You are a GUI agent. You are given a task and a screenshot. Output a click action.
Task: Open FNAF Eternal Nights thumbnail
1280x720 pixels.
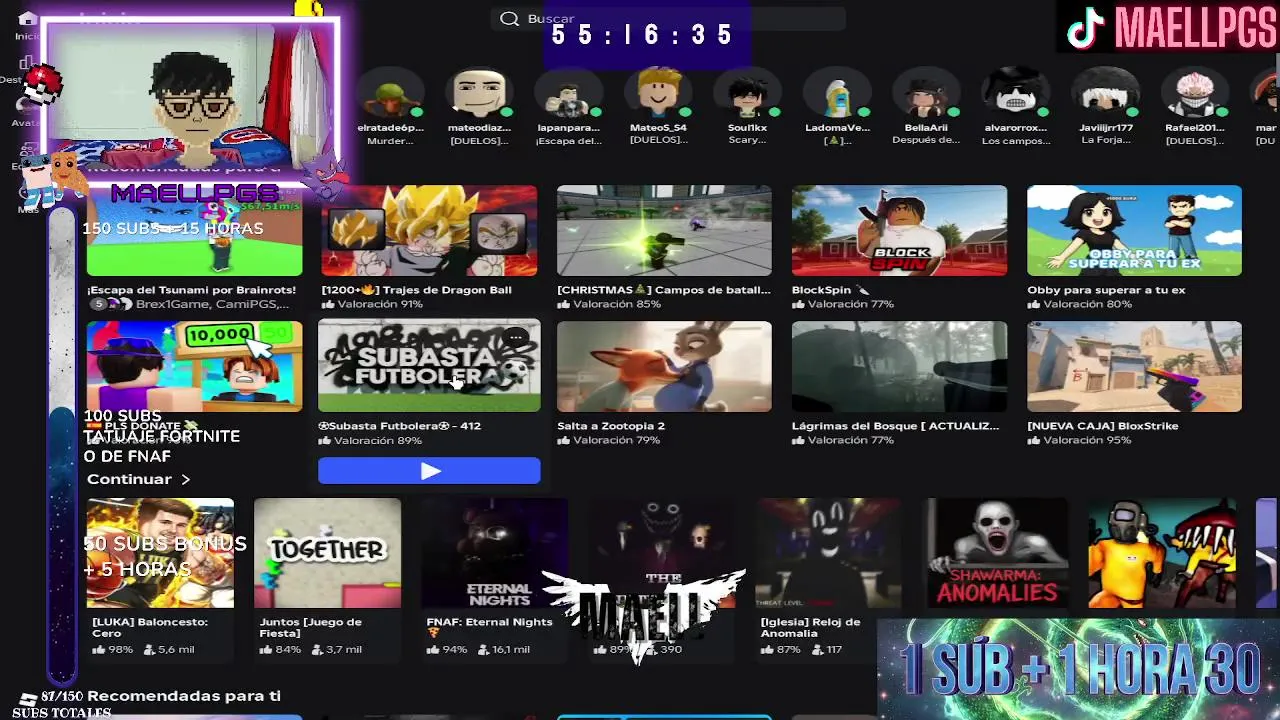494,553
